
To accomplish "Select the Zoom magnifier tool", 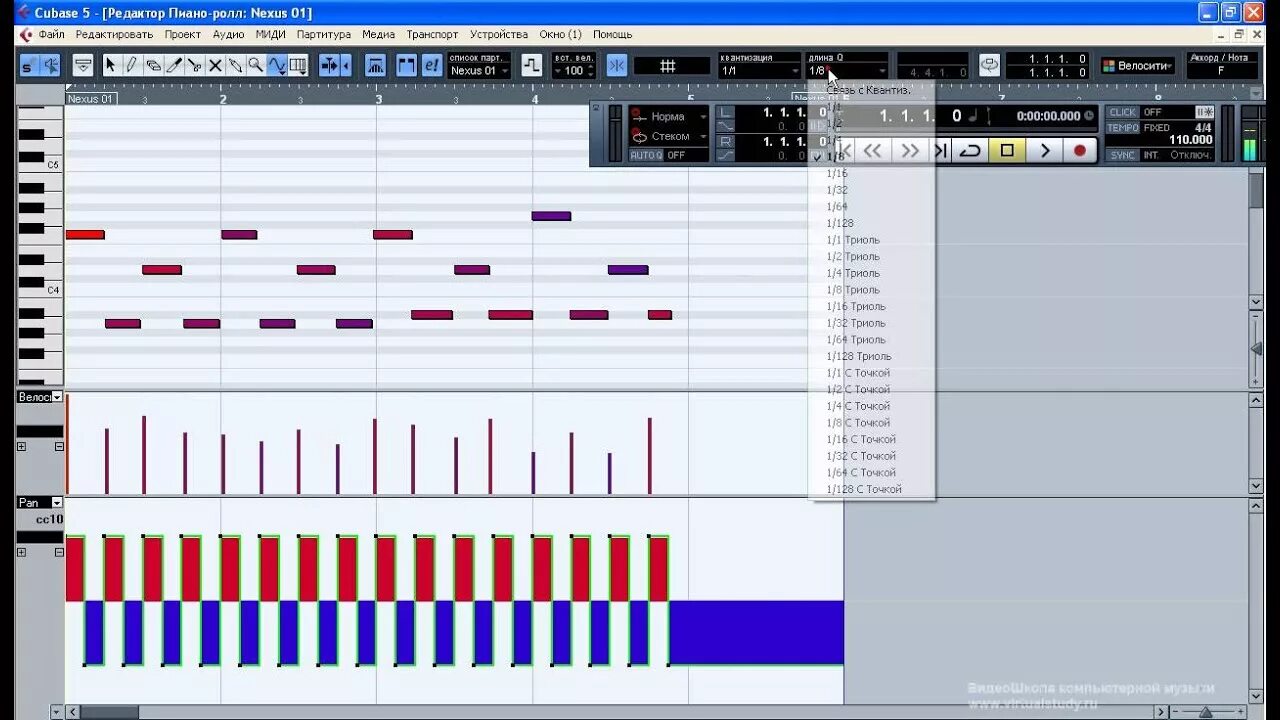I will click(256, 66).
